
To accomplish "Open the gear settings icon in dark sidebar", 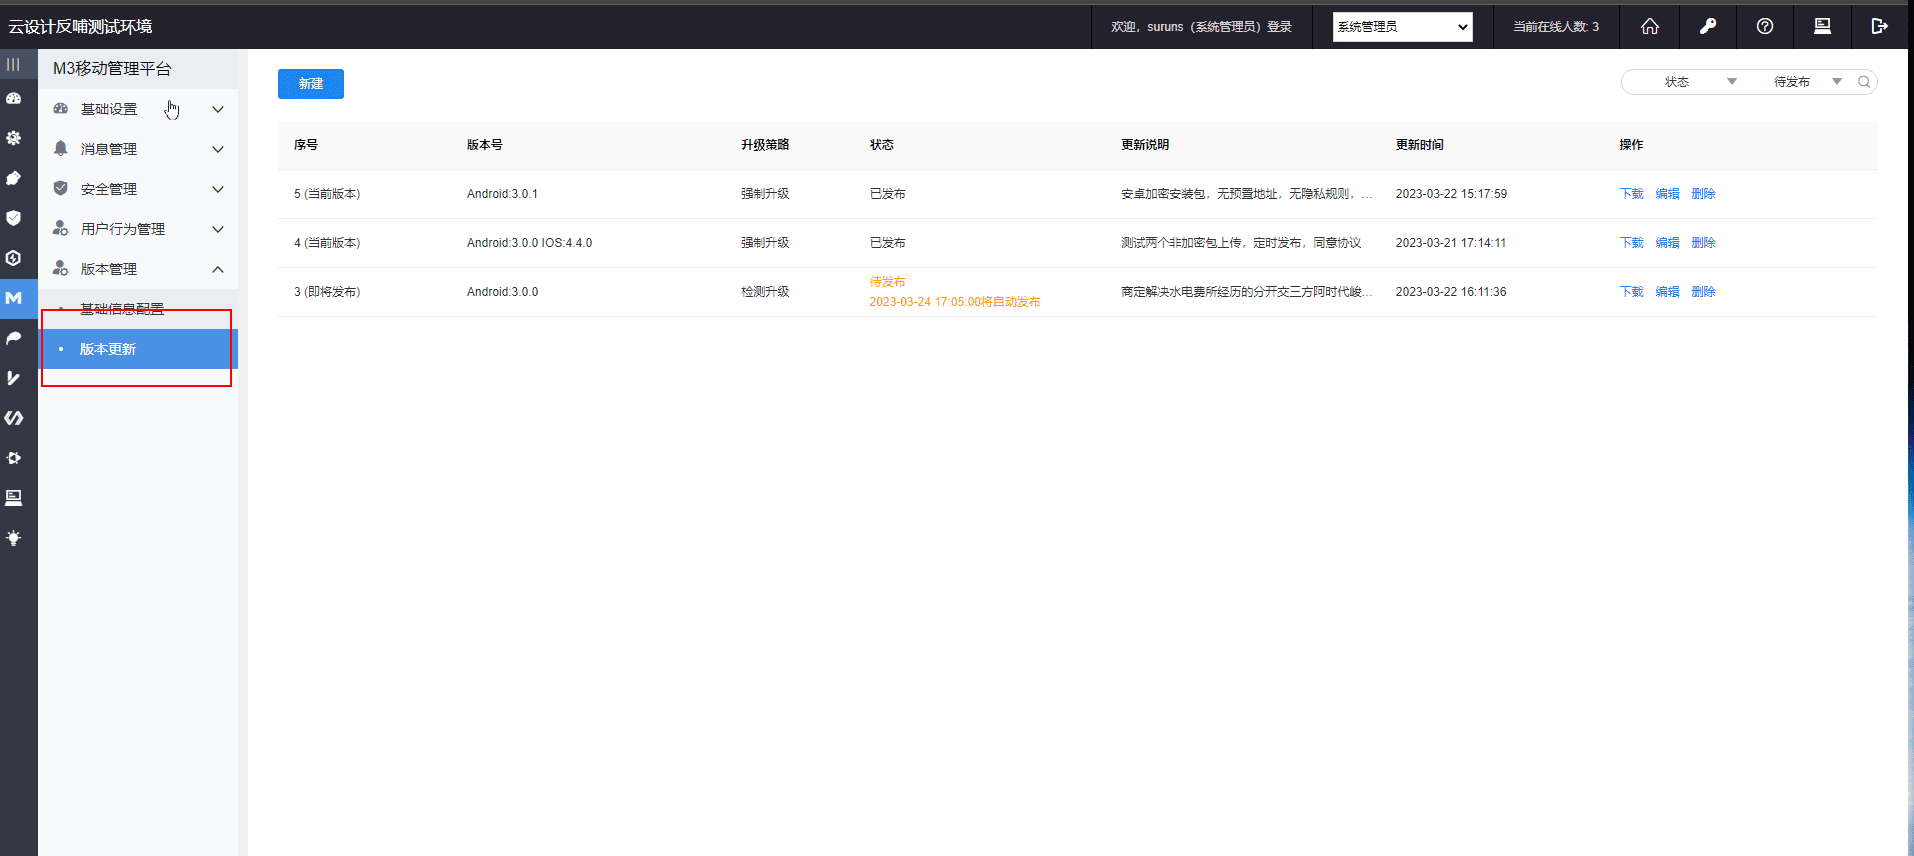I will pyautogui.click(x=13, y=138).
